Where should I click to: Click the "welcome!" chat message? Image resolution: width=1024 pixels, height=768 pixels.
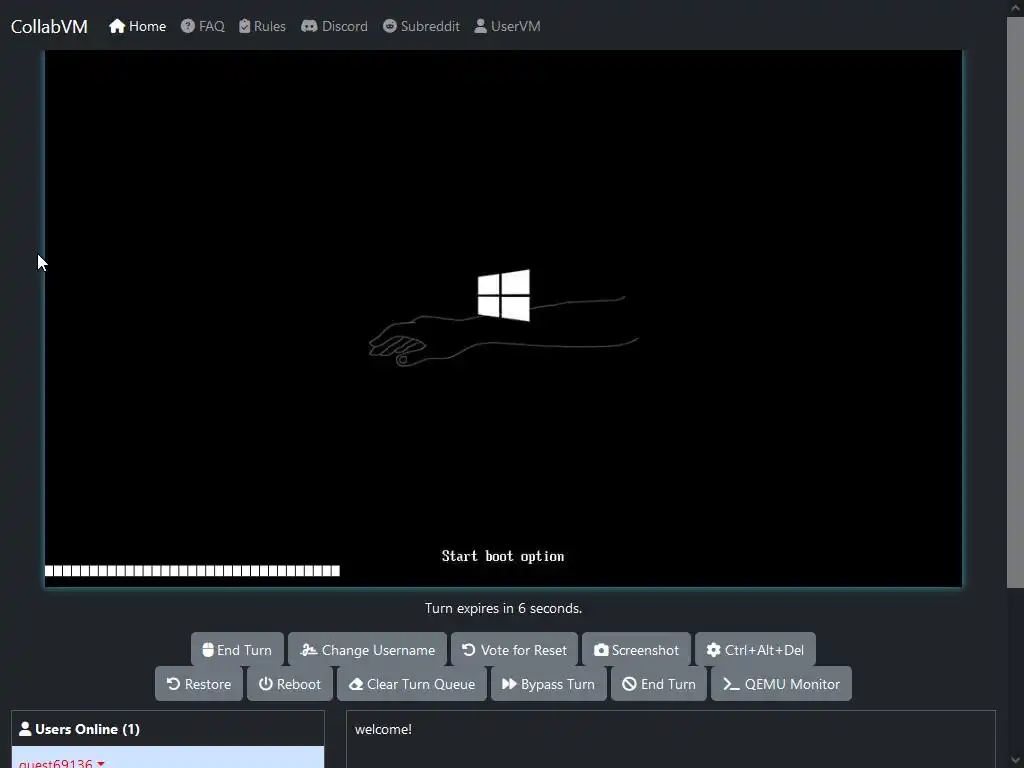click(x=383, y=729)
